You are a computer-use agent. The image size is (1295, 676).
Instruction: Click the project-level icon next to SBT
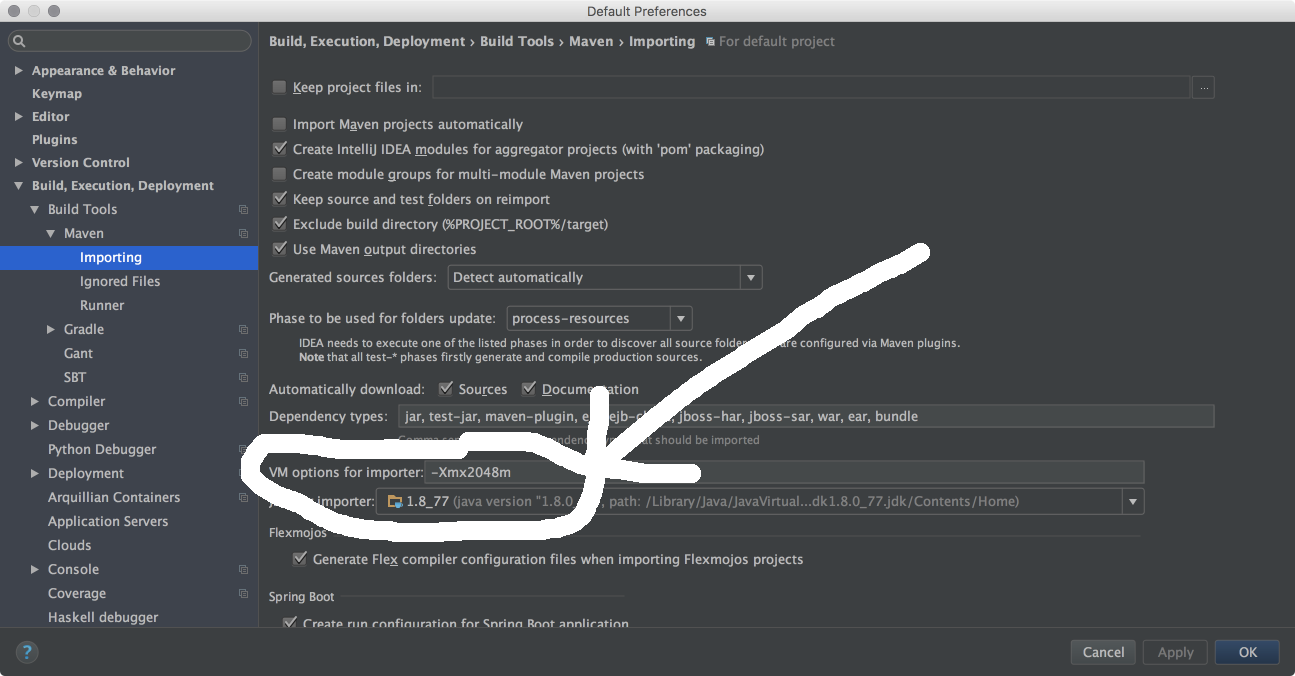click(243, 378)
